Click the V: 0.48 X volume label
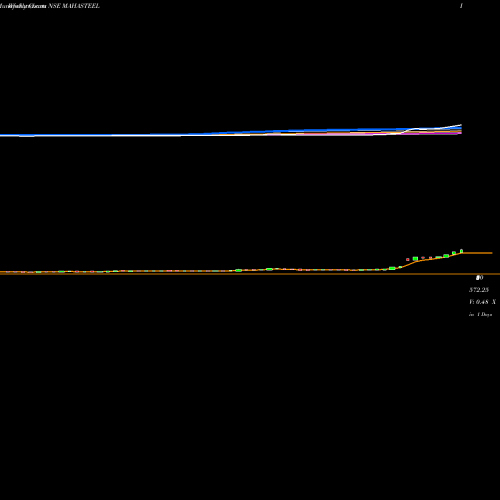Viewport: 500px width, 500px height. [482, 302]
